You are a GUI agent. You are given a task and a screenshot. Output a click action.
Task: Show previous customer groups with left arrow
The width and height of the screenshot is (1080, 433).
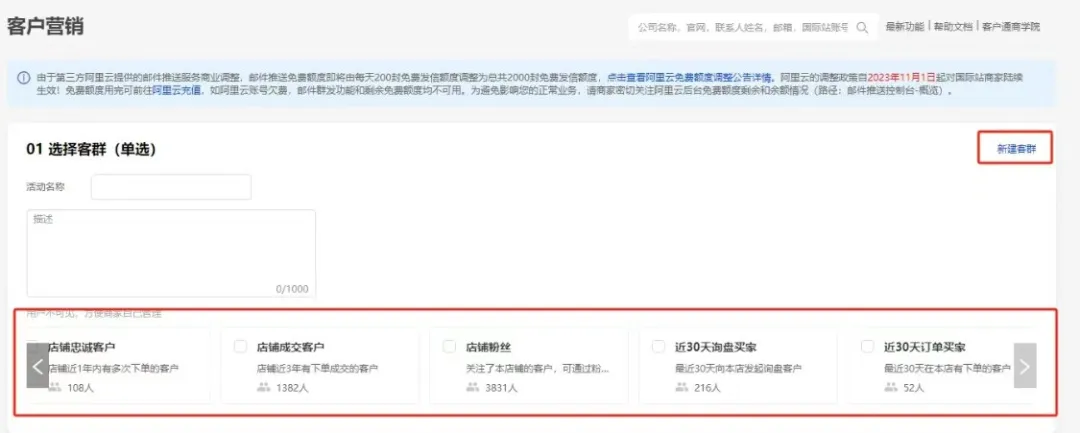click(x=38, y=366)
